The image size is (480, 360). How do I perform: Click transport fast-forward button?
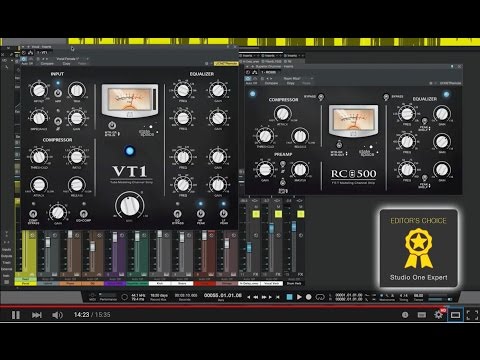264,297
